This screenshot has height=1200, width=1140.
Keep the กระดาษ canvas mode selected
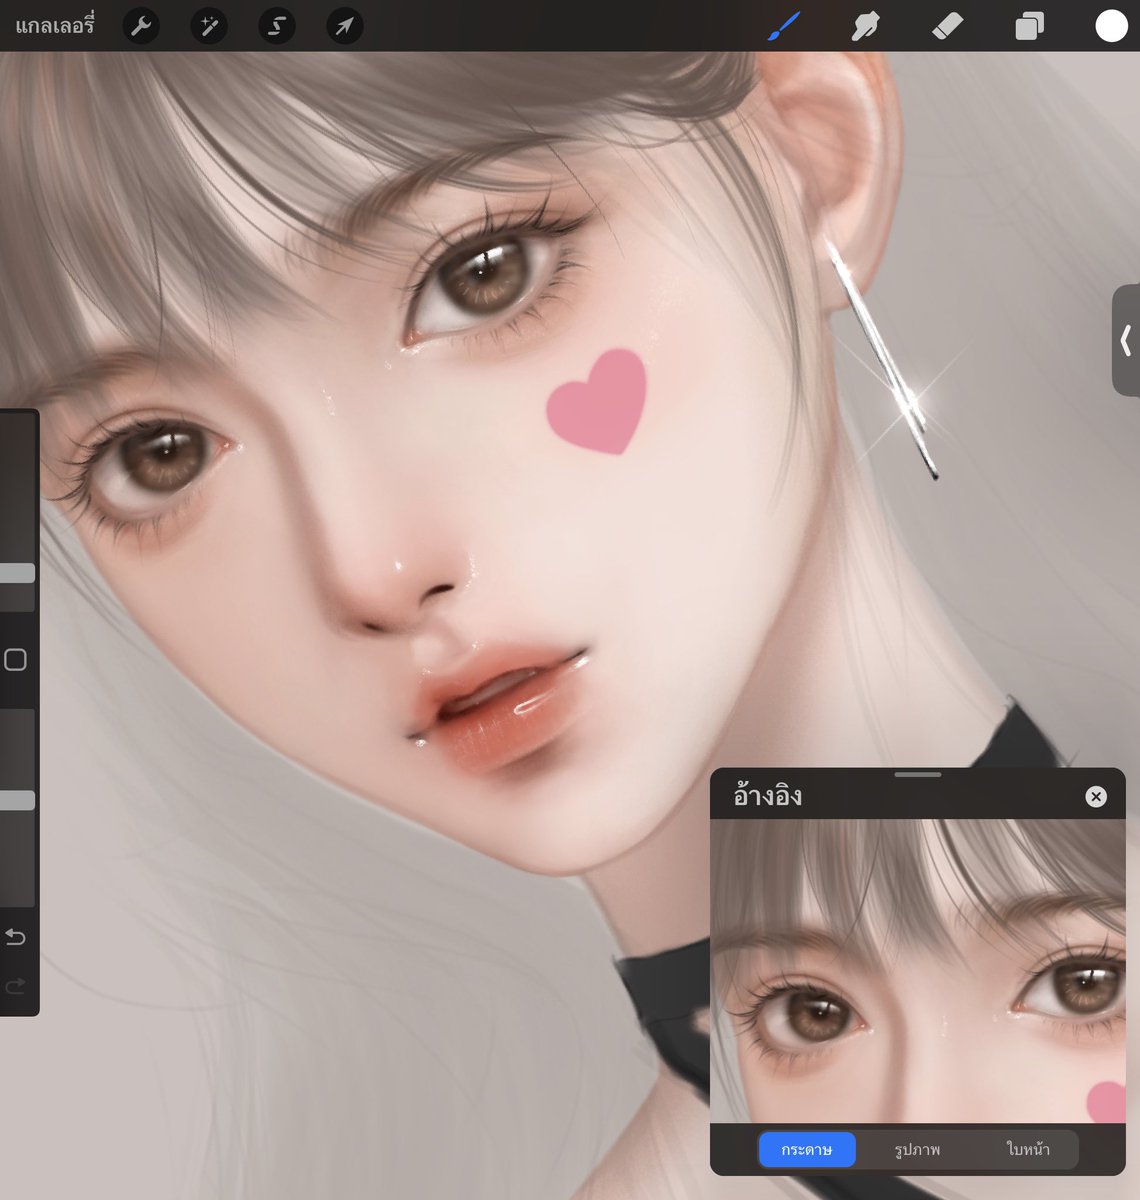pyautogui.click(x=807, y=1149)
